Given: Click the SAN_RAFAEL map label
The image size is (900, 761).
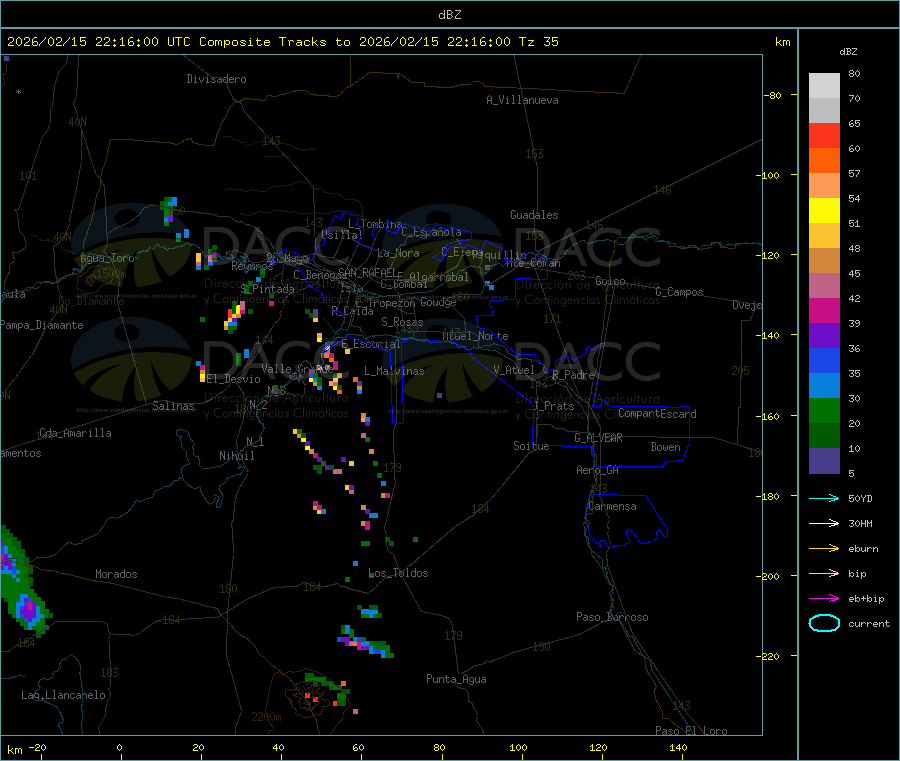Looking at the screenshot, I should [367, 272].
